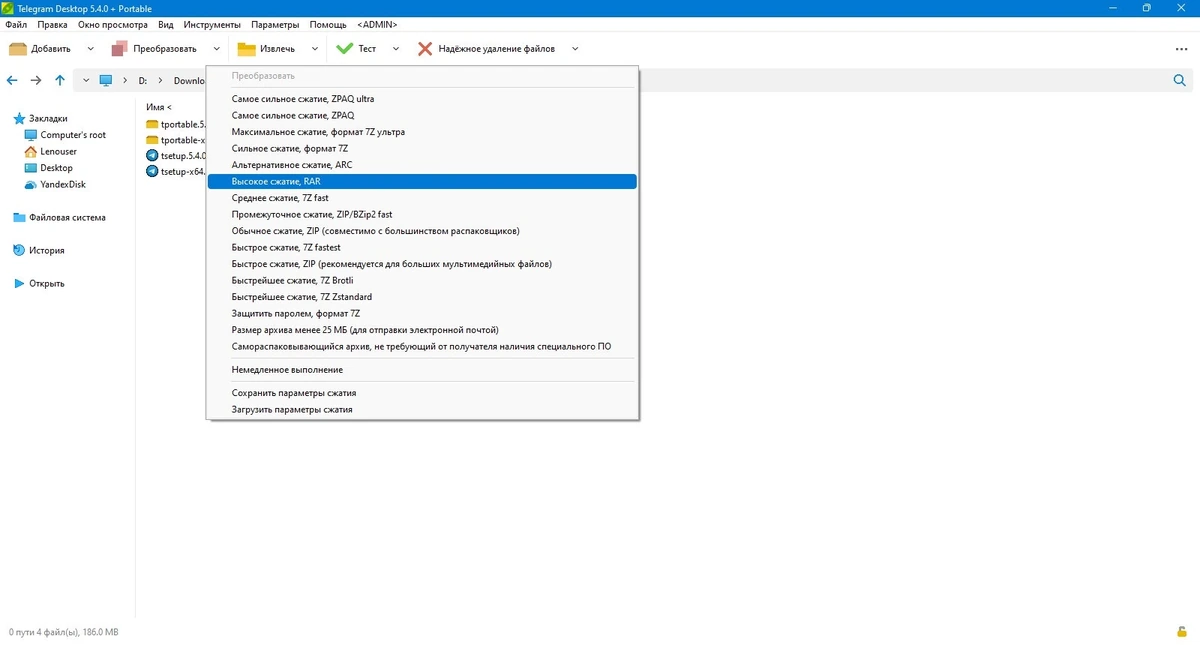
Task: Click the padlock icon in status bar
Action: tap(1183, 632)
